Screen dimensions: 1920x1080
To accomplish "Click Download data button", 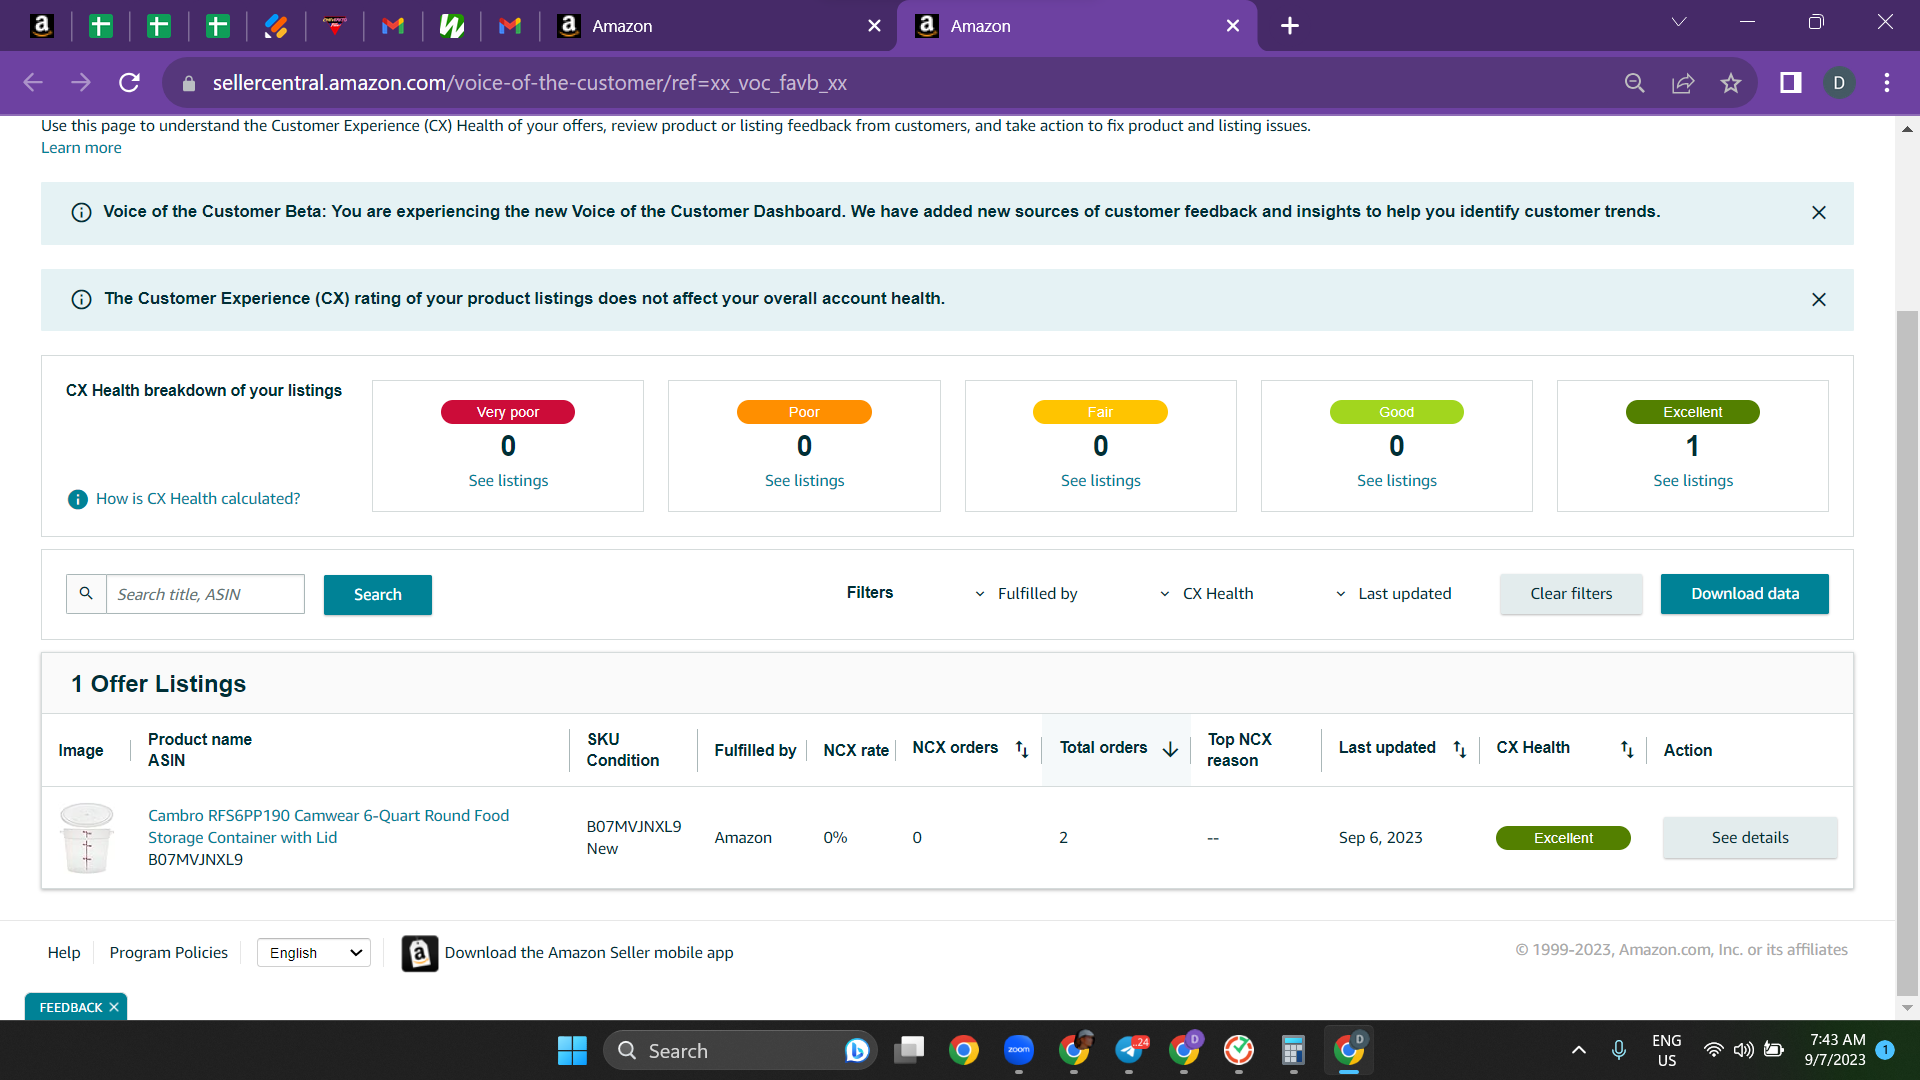I will coord(1745,594).
